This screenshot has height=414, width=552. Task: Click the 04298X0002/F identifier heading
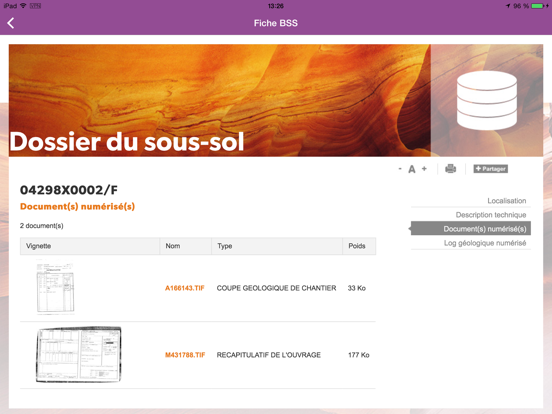pos(69,190)
